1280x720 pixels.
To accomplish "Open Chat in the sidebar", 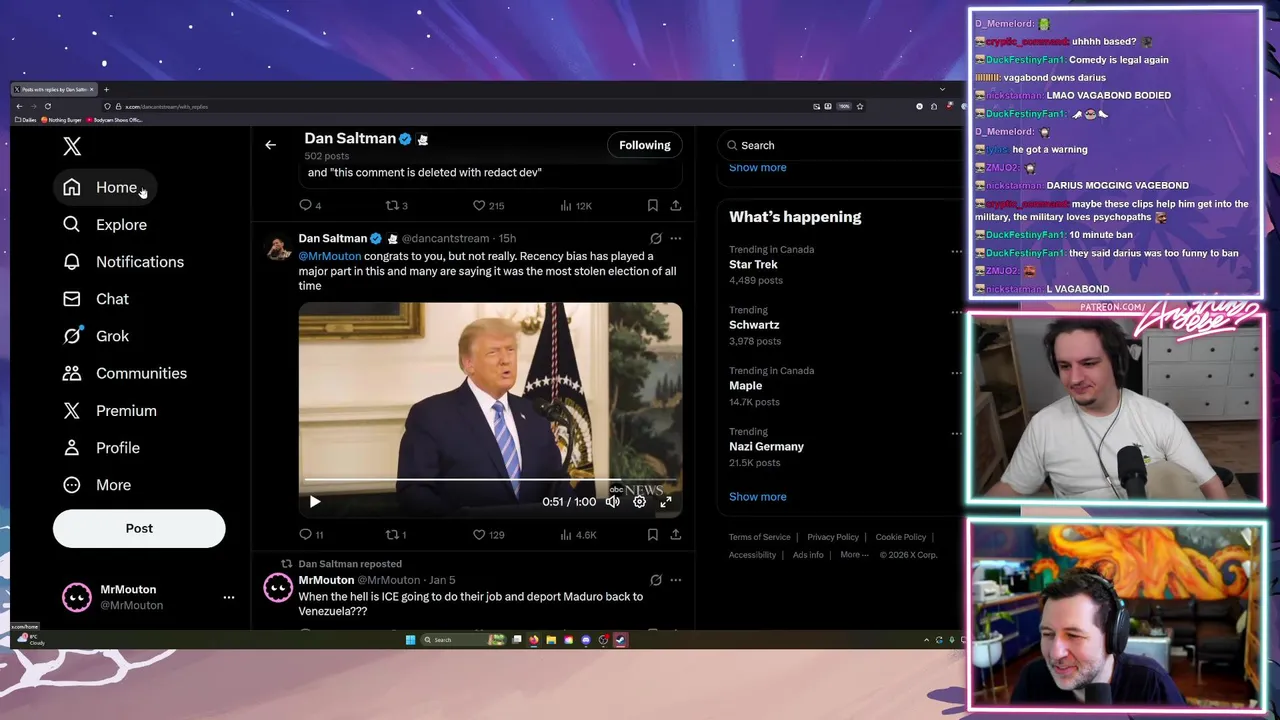I will (x=96, y=299).
